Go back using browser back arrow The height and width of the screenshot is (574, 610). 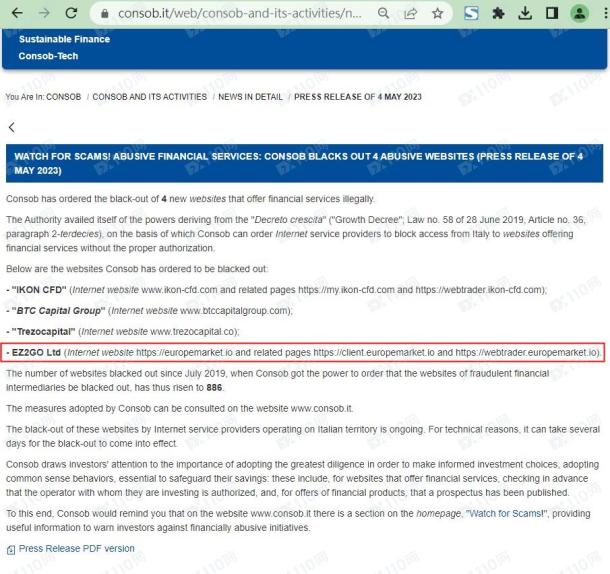coord(17,13)
